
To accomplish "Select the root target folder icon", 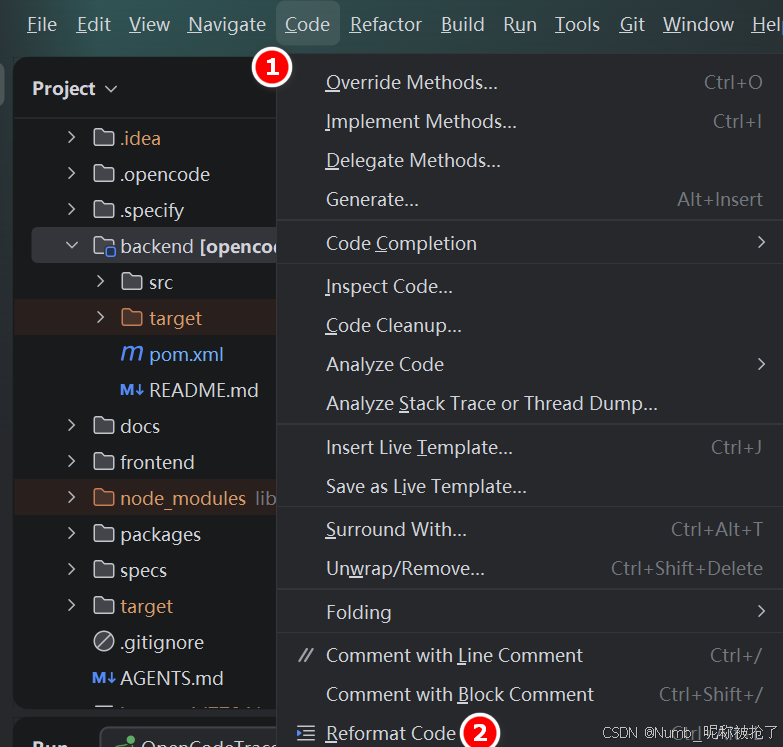I will [104, 605].
